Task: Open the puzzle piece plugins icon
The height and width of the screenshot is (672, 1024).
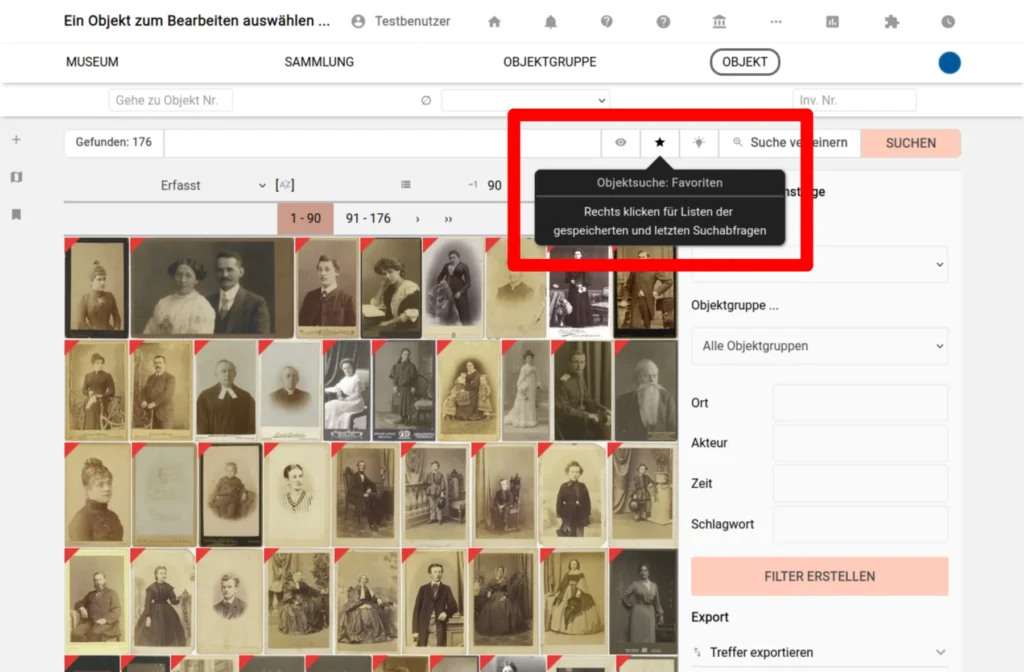Action: [891, 22]
